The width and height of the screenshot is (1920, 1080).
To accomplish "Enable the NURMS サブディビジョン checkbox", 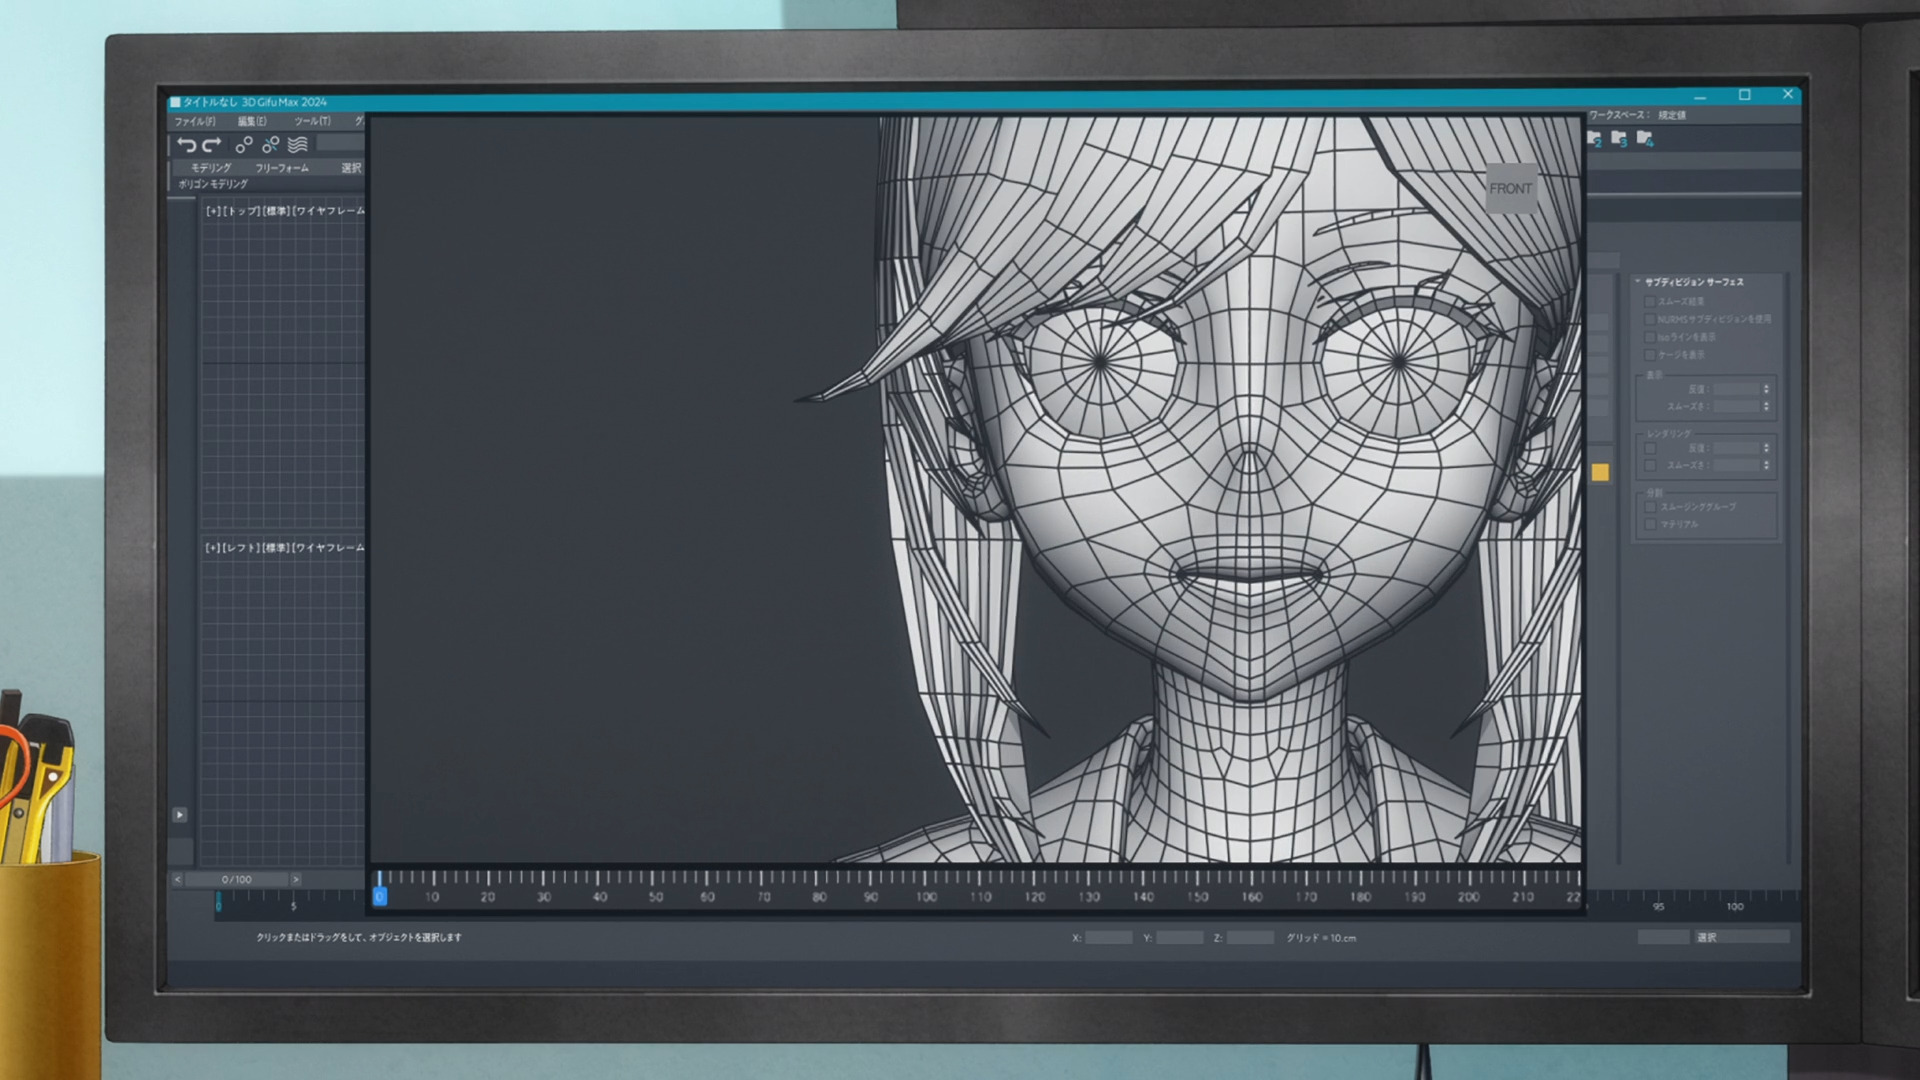I will click(x=1650, y=320).
